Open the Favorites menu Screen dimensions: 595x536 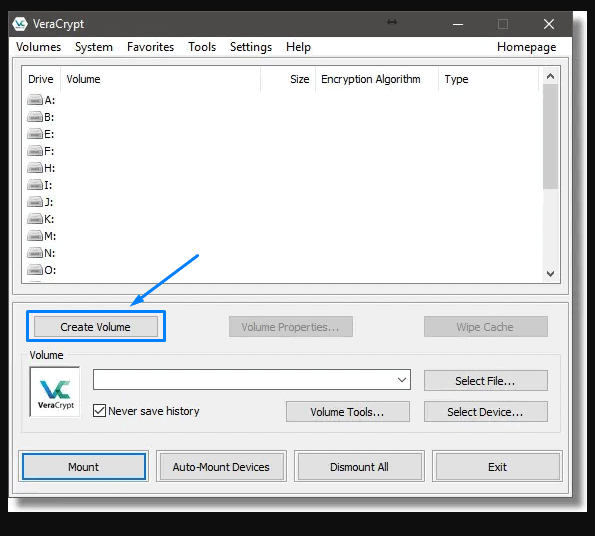[x=150, y=47]
